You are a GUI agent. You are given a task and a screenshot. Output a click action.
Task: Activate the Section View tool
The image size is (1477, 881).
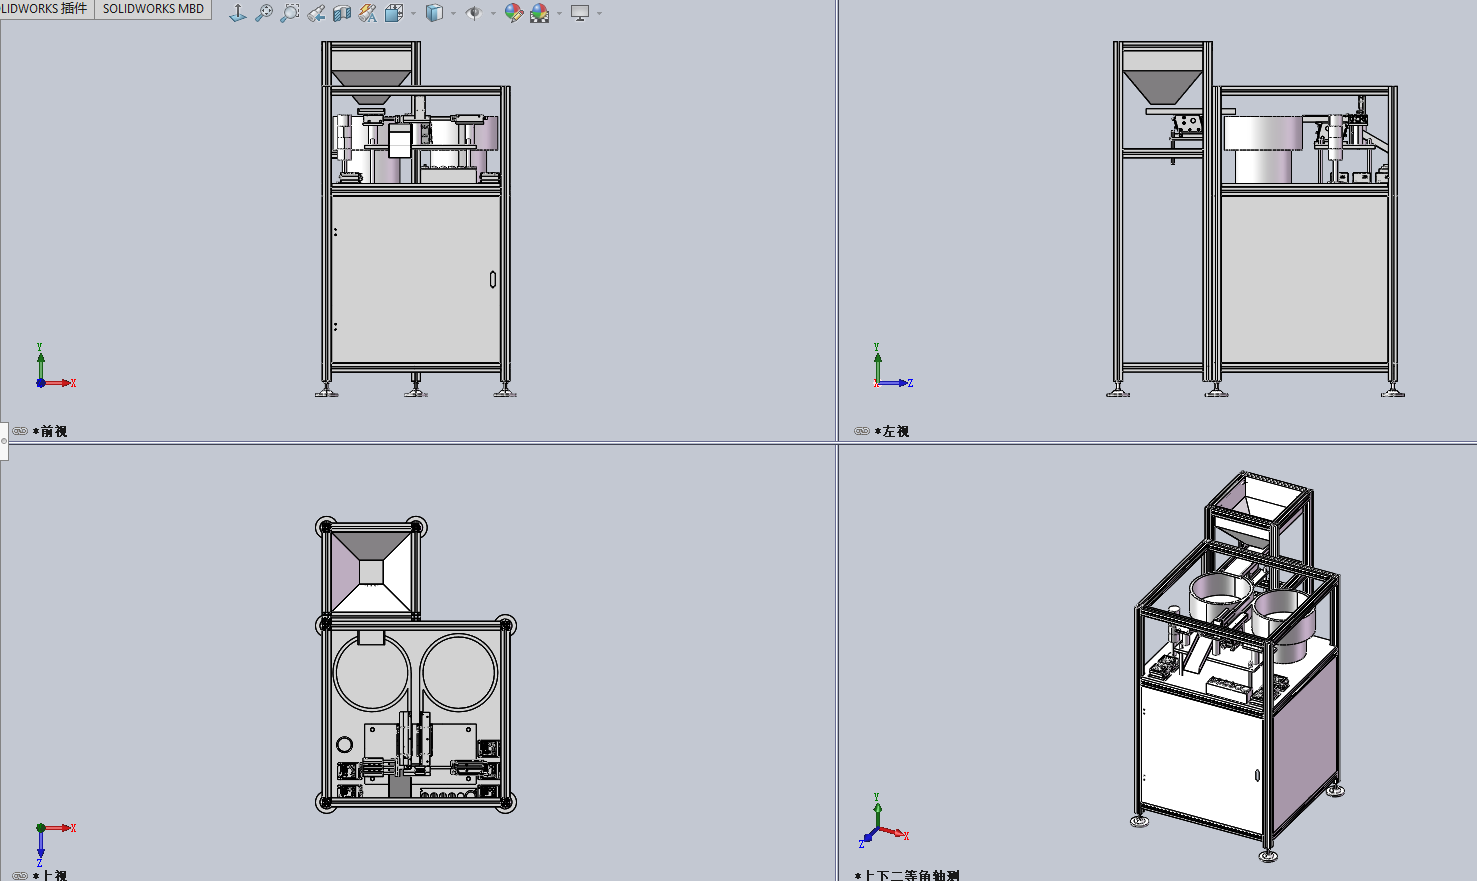click(342, 13)
